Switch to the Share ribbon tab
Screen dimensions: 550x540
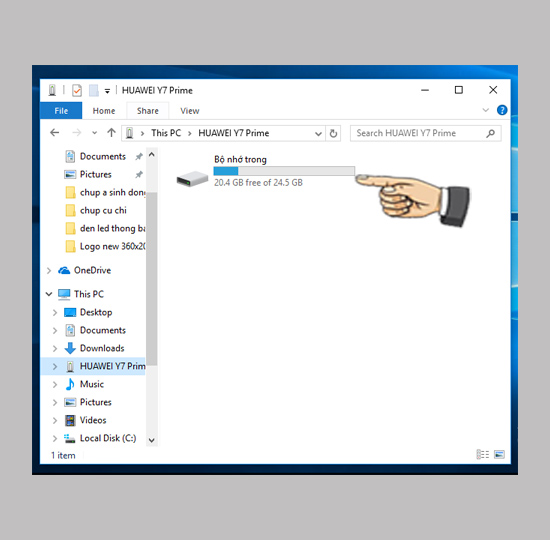click(148, 111)
